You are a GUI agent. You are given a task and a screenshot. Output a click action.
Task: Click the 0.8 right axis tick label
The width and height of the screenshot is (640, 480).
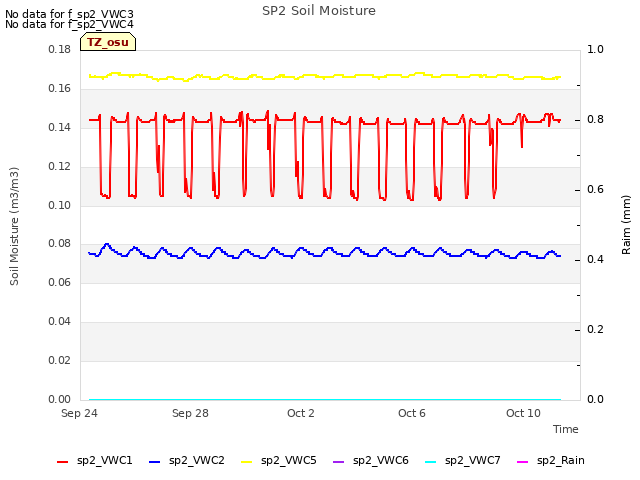coord(595,120)
